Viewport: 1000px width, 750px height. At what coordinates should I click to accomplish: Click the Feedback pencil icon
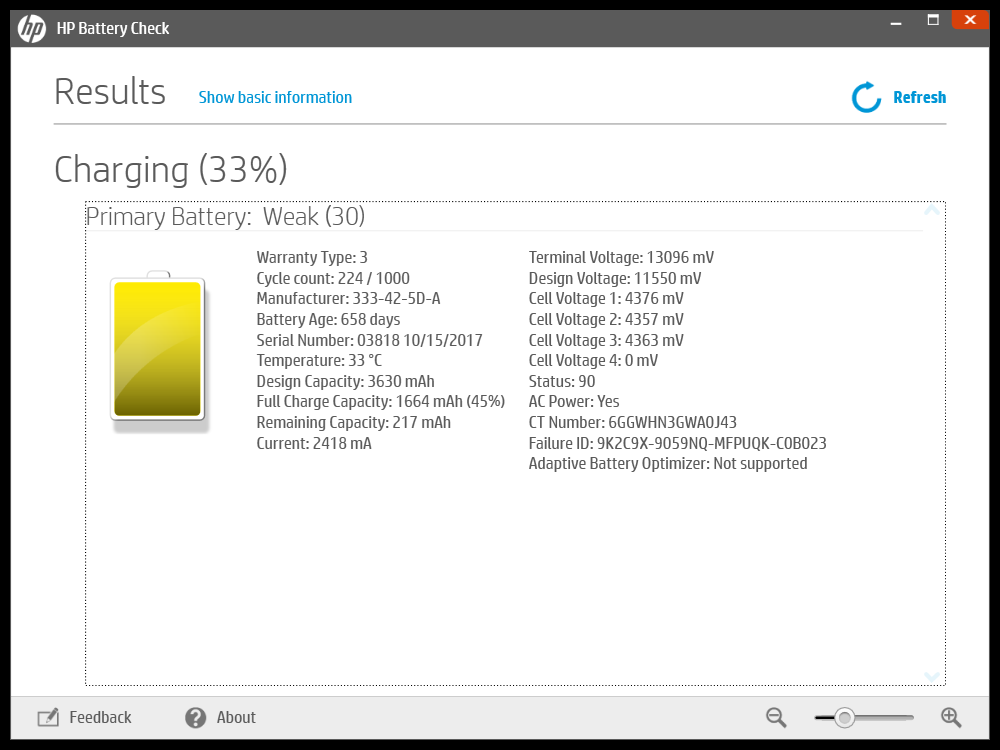pyautogui.click(x=48, y=717)
